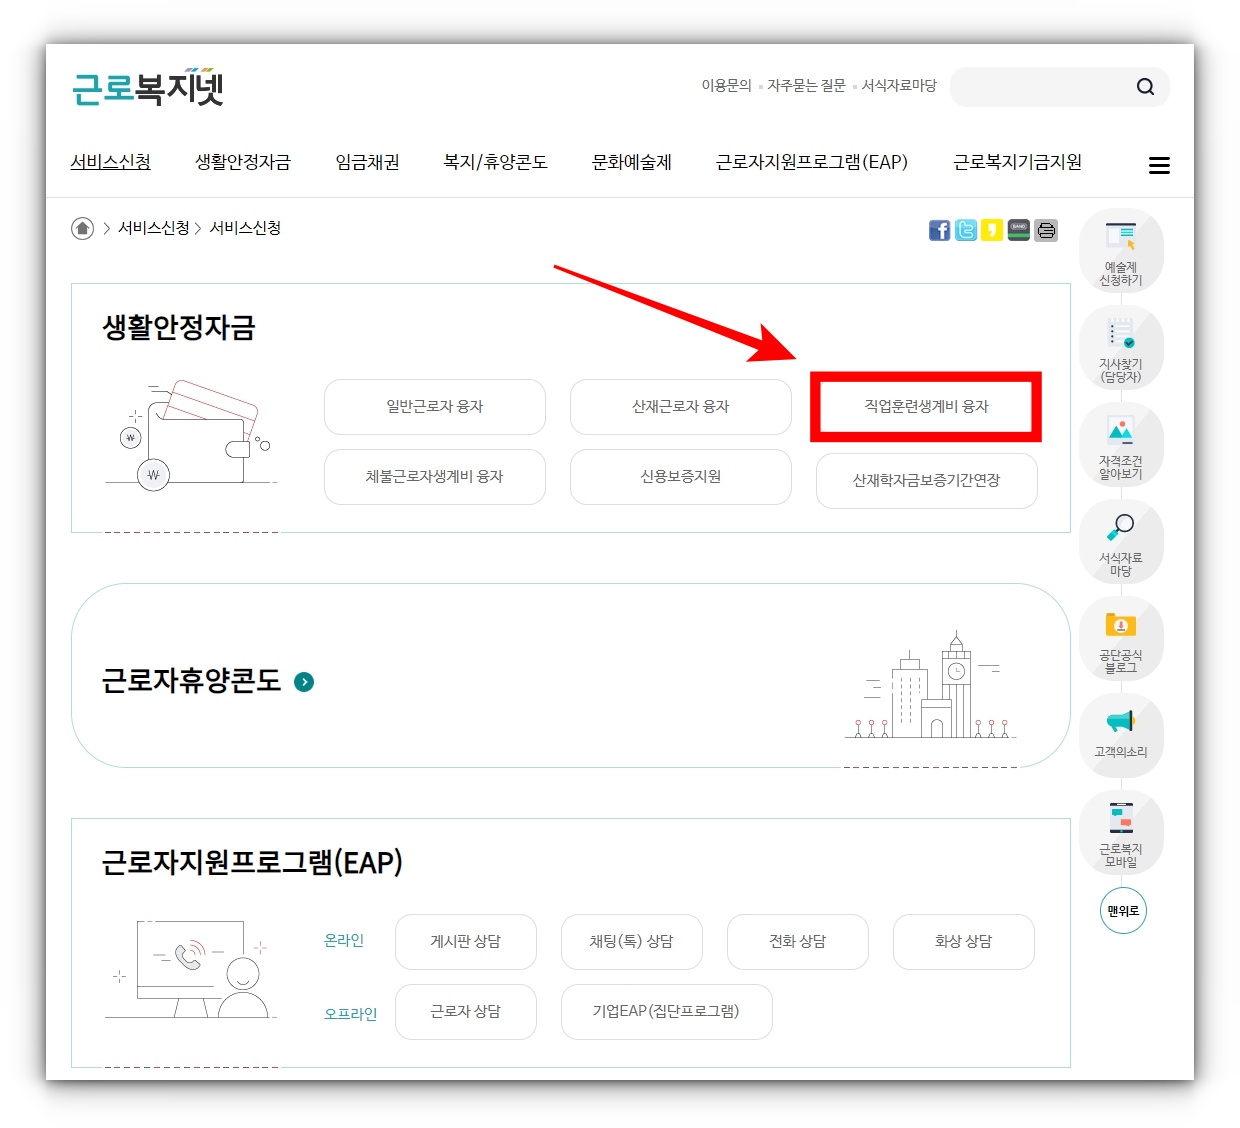Visit 공단공식 블로그 via sidebar icon
Image resolution: width=1240 pixels, height=1128 pixels.
coord(1122,638)
